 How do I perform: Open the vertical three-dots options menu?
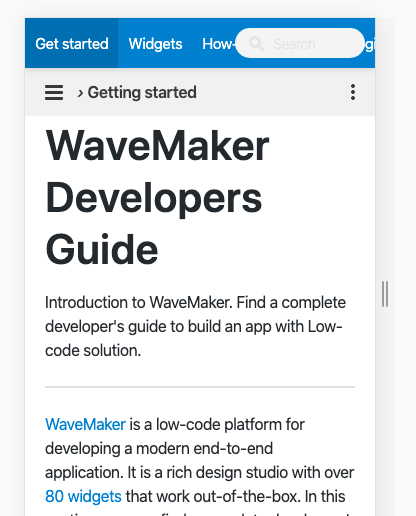point(353,92)
